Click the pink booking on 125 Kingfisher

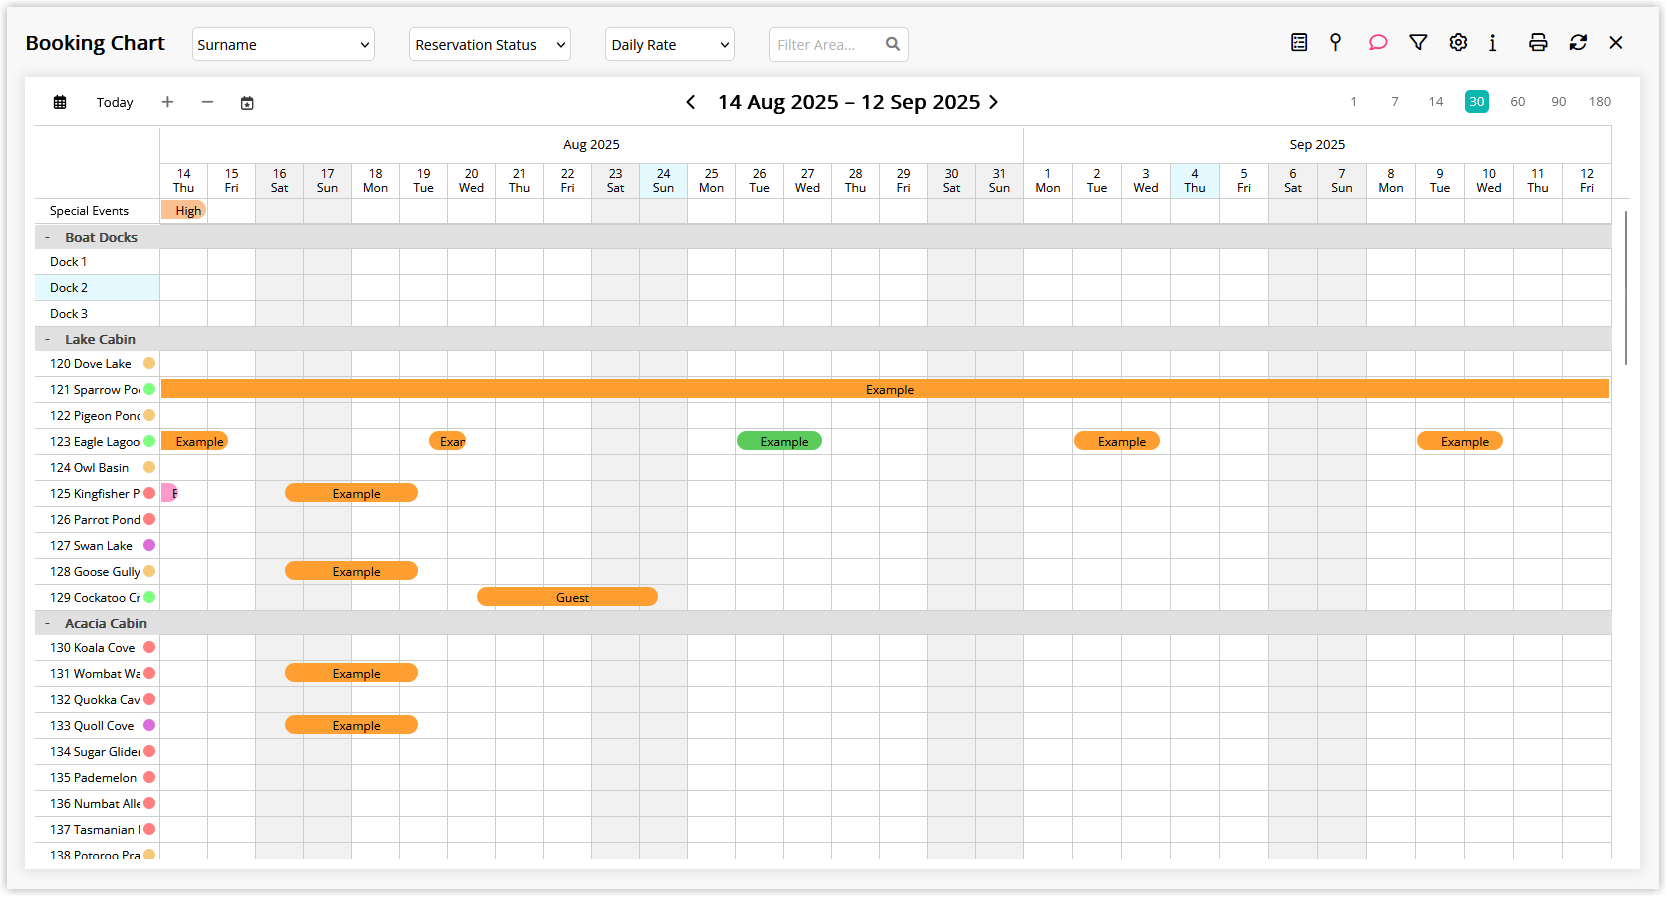(169, 493)
